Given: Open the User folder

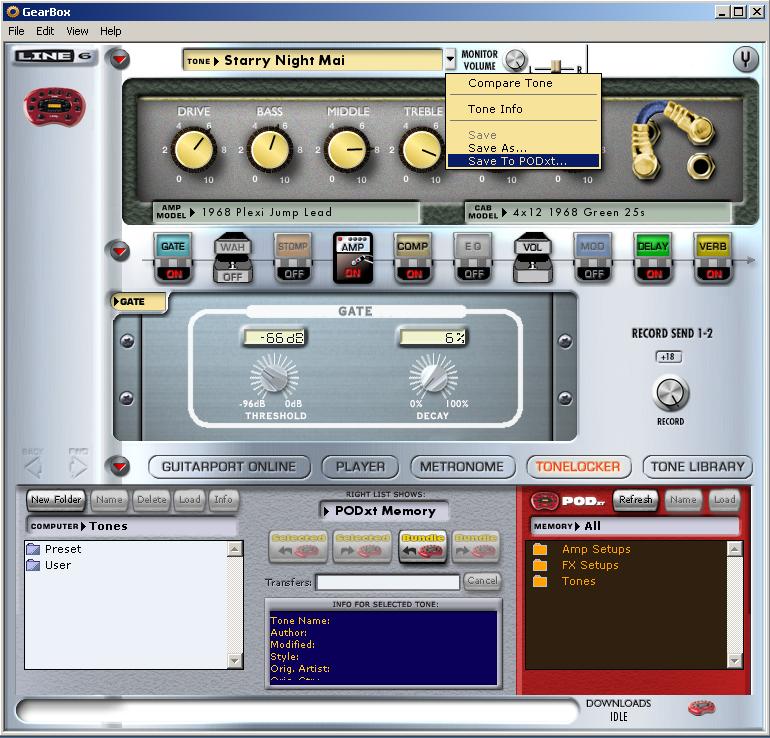Looking at the screenshot, I should 49,565.
